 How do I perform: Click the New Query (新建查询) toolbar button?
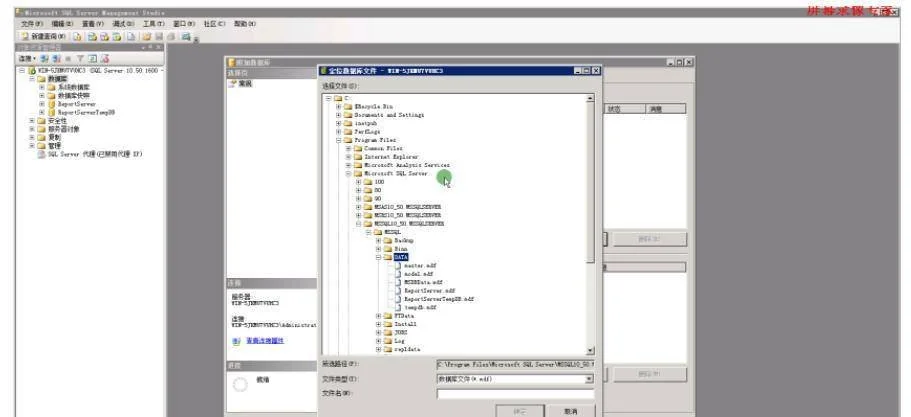coord(40,36)
